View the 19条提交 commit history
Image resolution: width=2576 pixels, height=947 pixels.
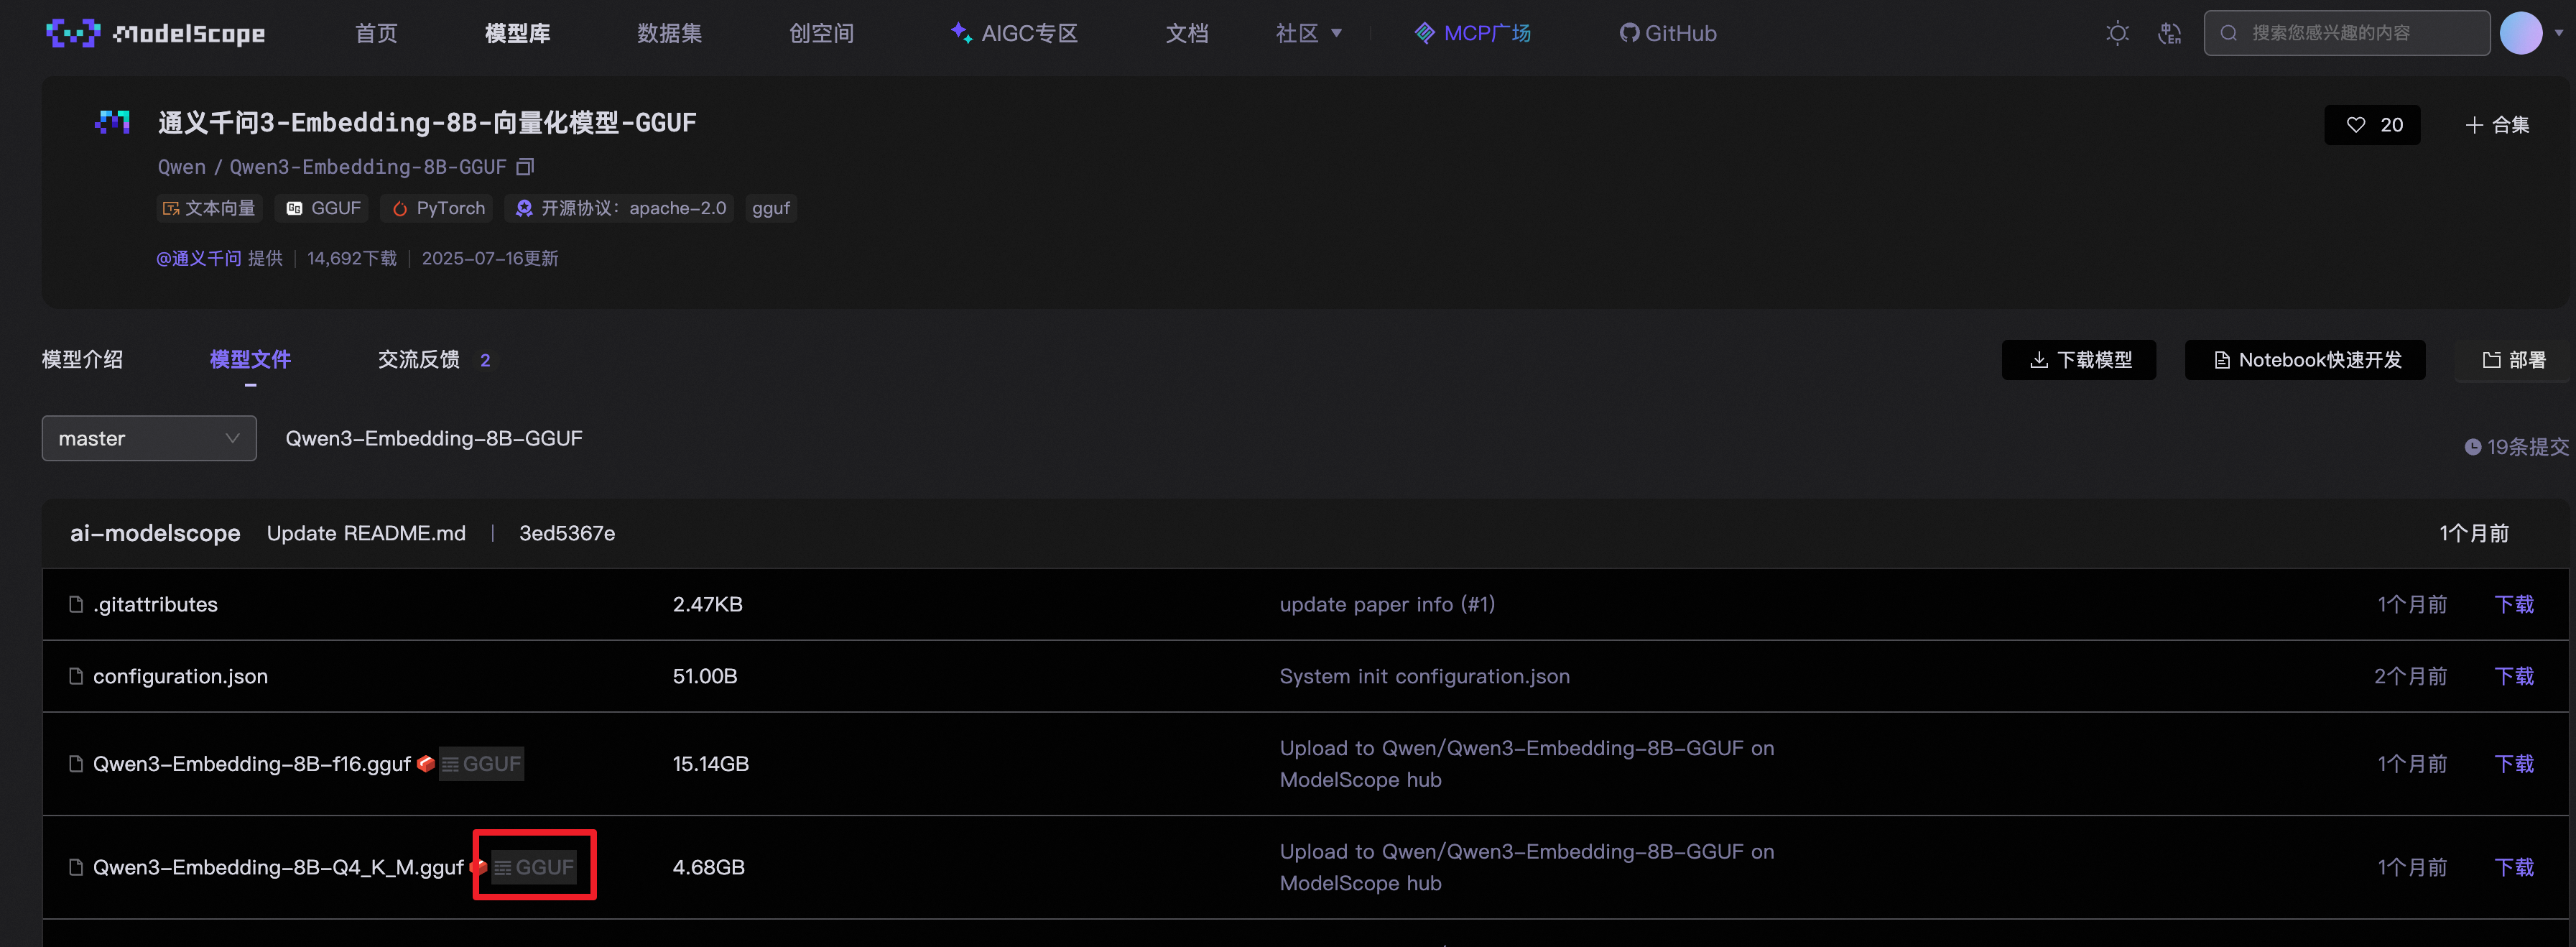(x=2516, y=447)
